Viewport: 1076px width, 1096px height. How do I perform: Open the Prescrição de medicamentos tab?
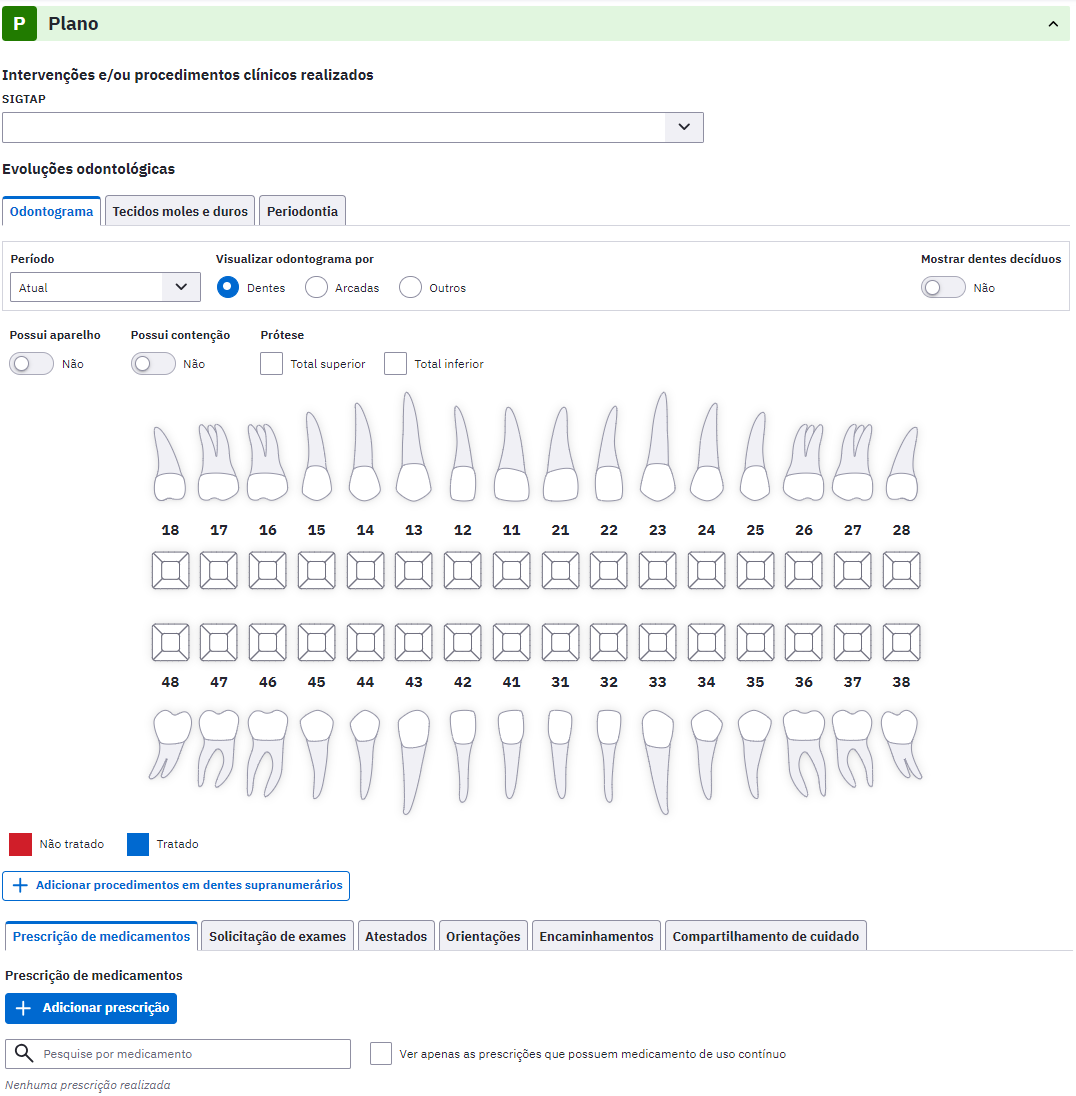click(101, 936)
